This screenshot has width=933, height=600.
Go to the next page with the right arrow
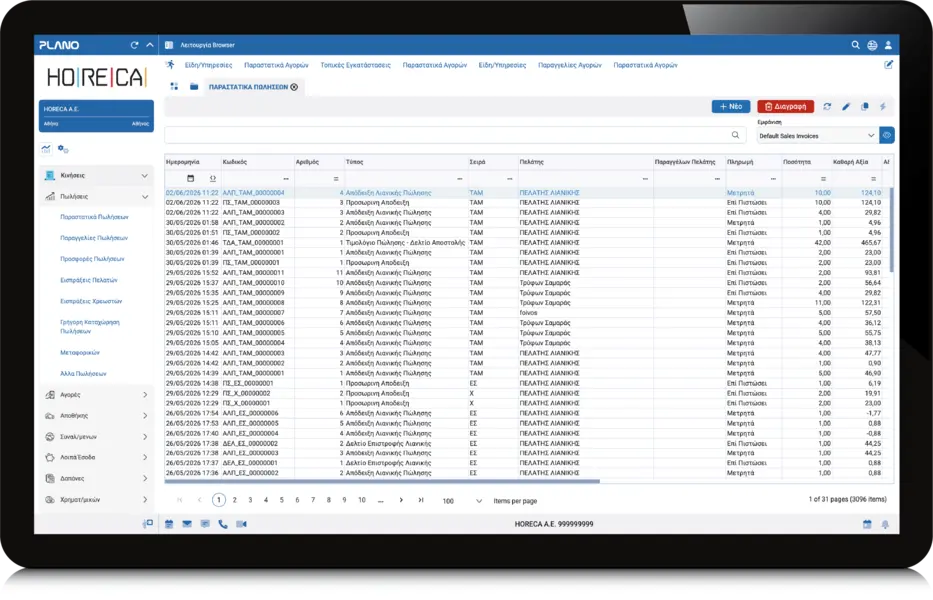pyautogui.click(x=401, y=500)
